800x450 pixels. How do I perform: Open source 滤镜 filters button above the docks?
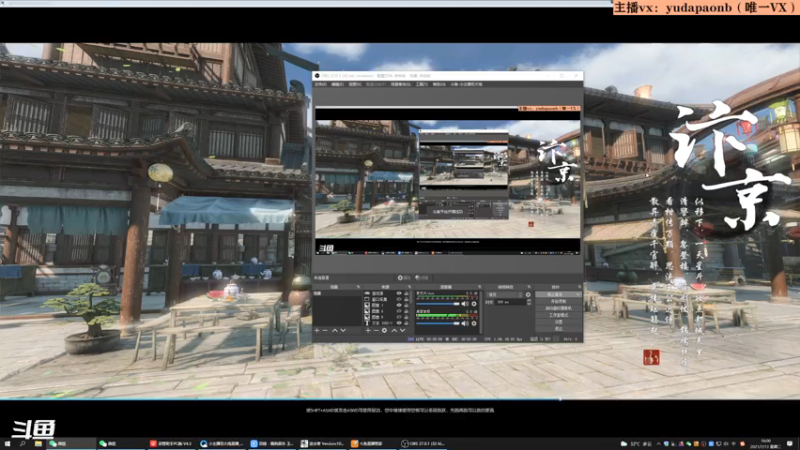click(421, 278)
